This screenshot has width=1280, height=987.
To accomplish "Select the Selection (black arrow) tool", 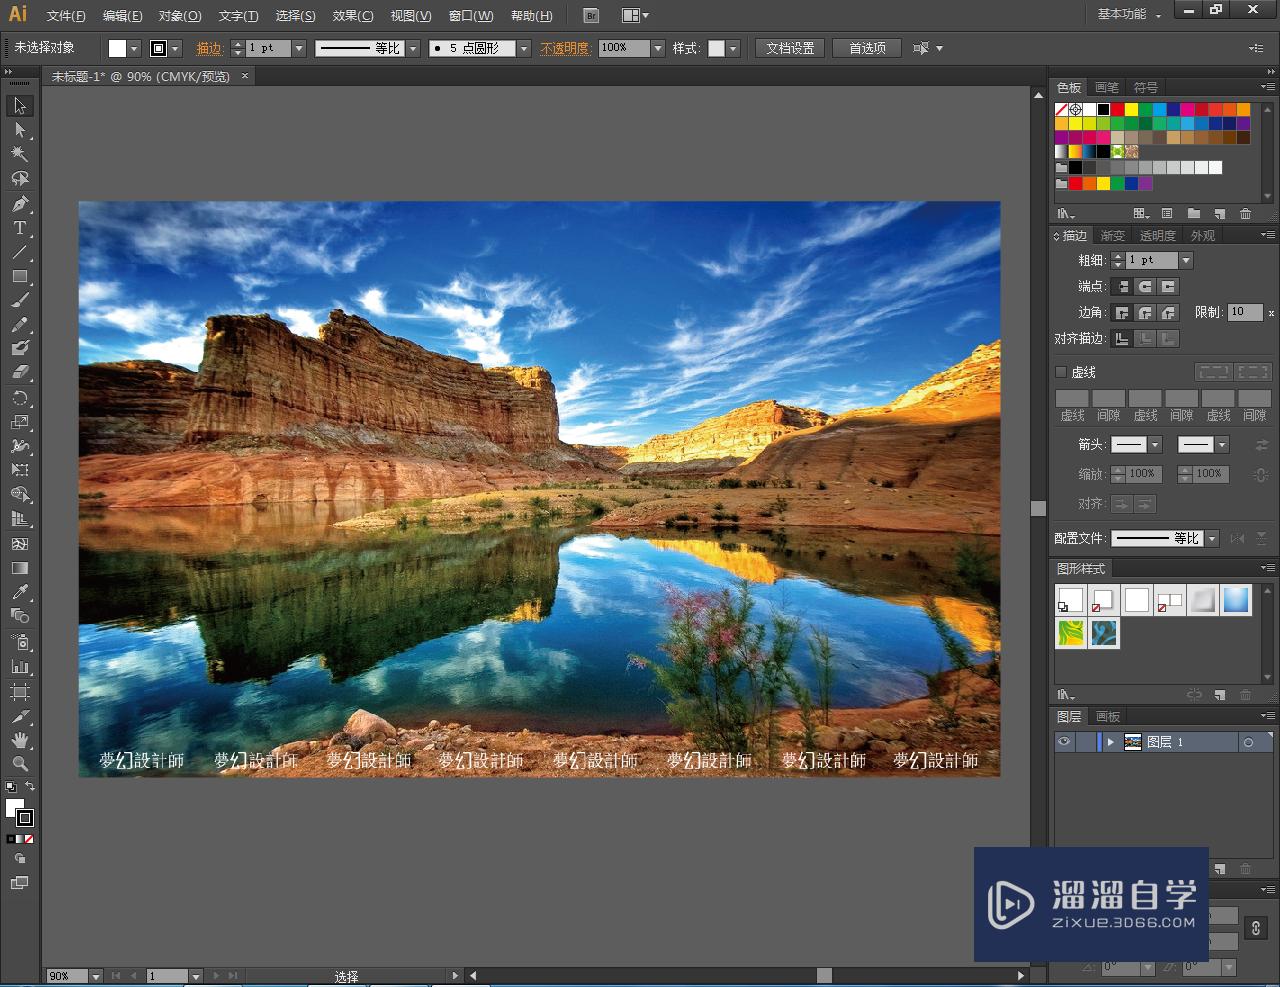I will coord(20,106).
